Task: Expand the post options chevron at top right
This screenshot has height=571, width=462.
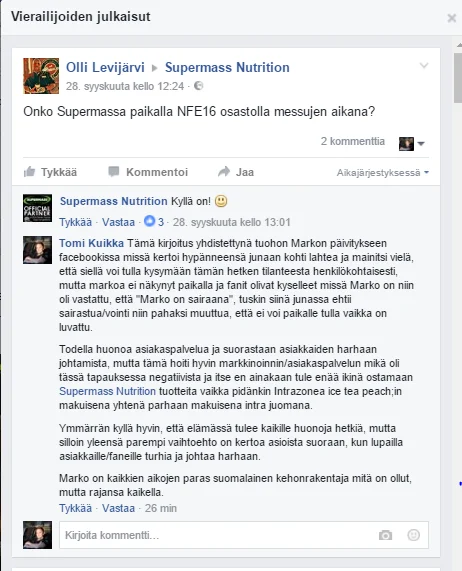Action: click(x=424, y=66)
